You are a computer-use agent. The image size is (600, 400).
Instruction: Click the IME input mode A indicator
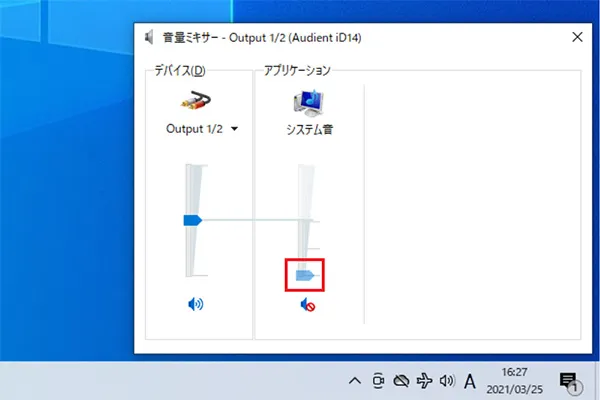470,381
